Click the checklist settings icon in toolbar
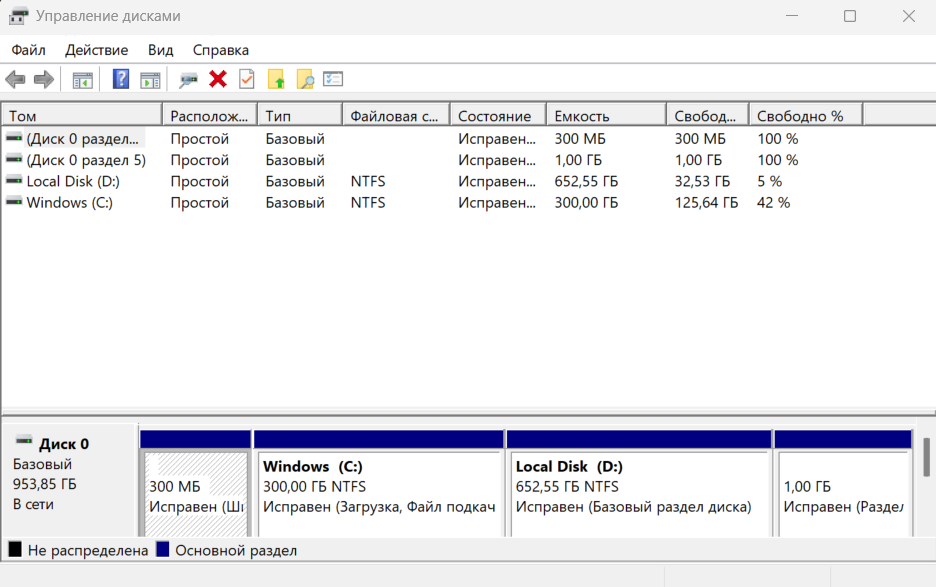The width and height of the screenshot is (936, 587). click(333, 80)
